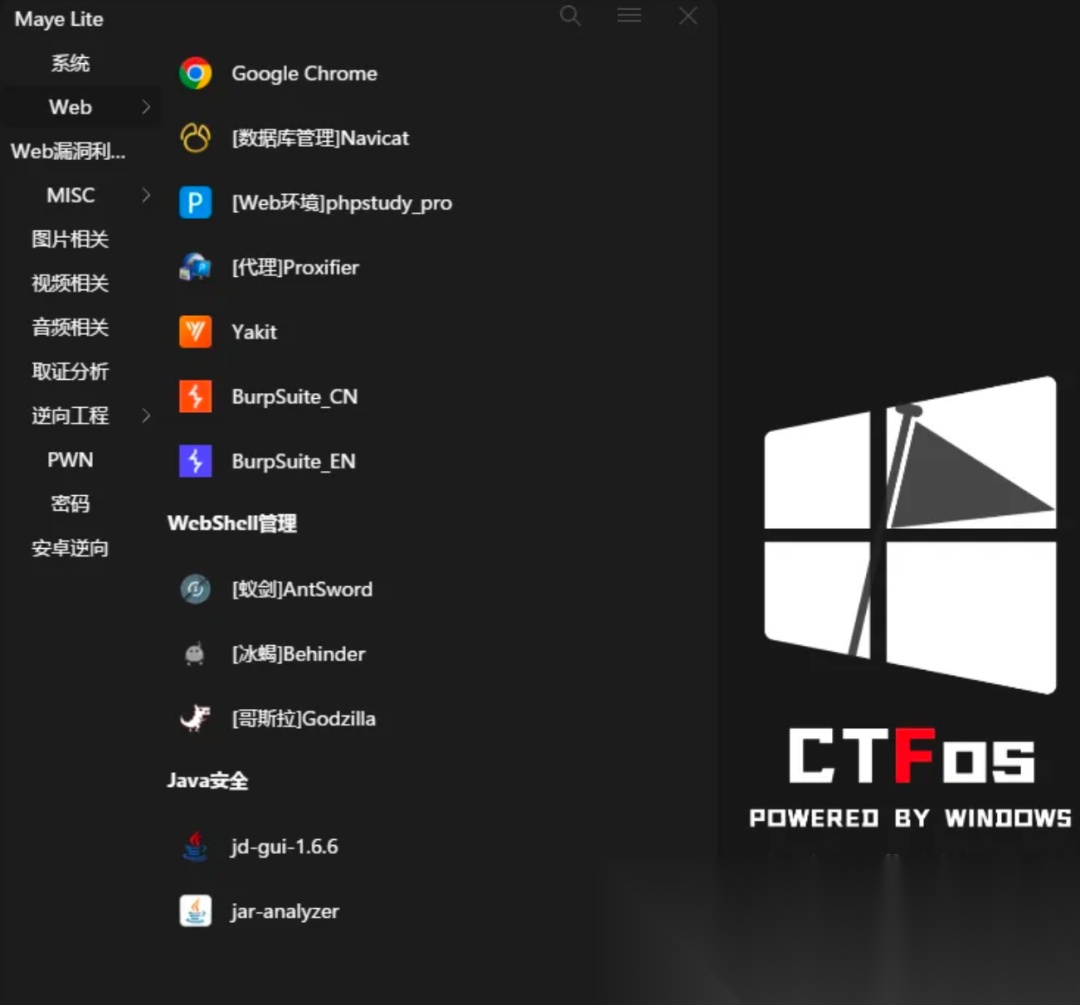The image size is (1080, 1005).
Task: Click the Java安全 group header
Action: click(x=208, y=780)
